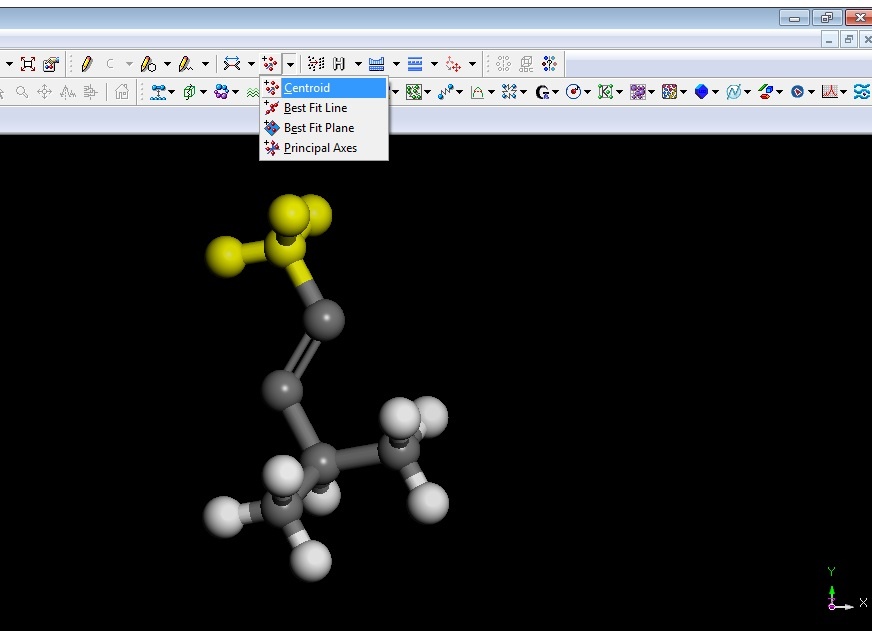Image resolution: width=872 pixels, height=631 pixels.
Task: Select Best Fit Line menu entry
Action: click(324, 108)
